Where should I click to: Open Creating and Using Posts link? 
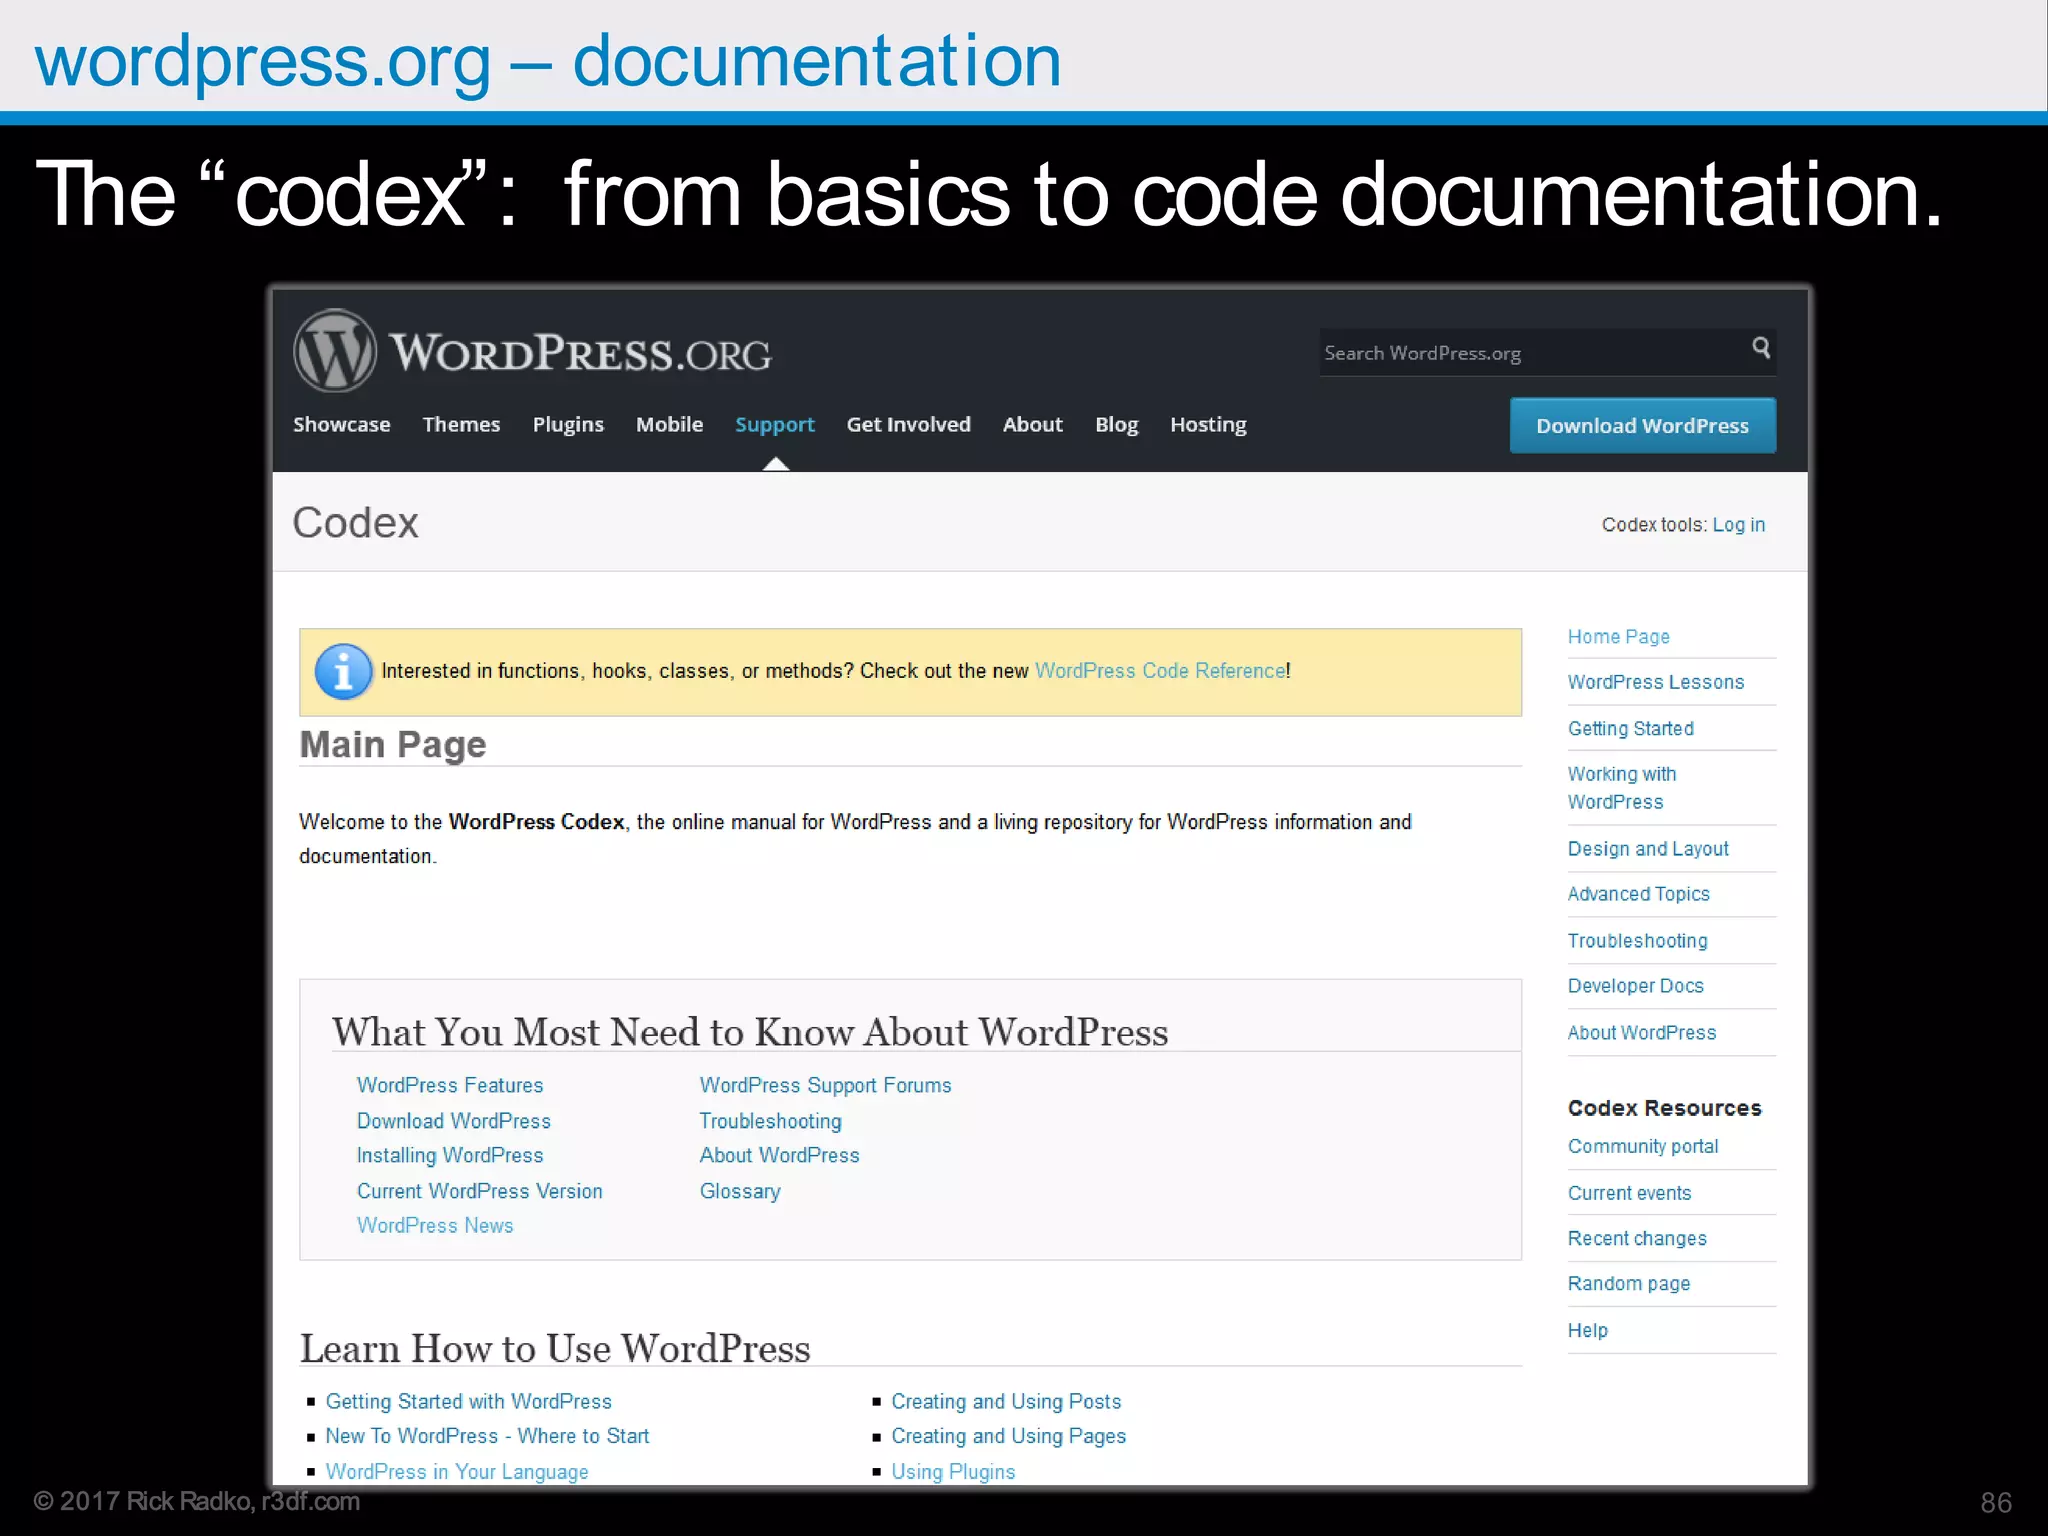tap(1006, 1402)
